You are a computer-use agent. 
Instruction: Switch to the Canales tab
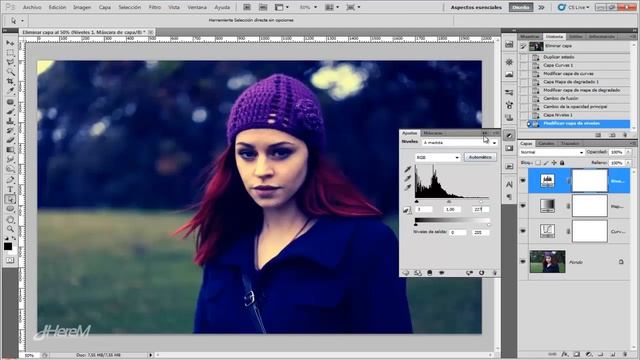click(x=546, y=143)
